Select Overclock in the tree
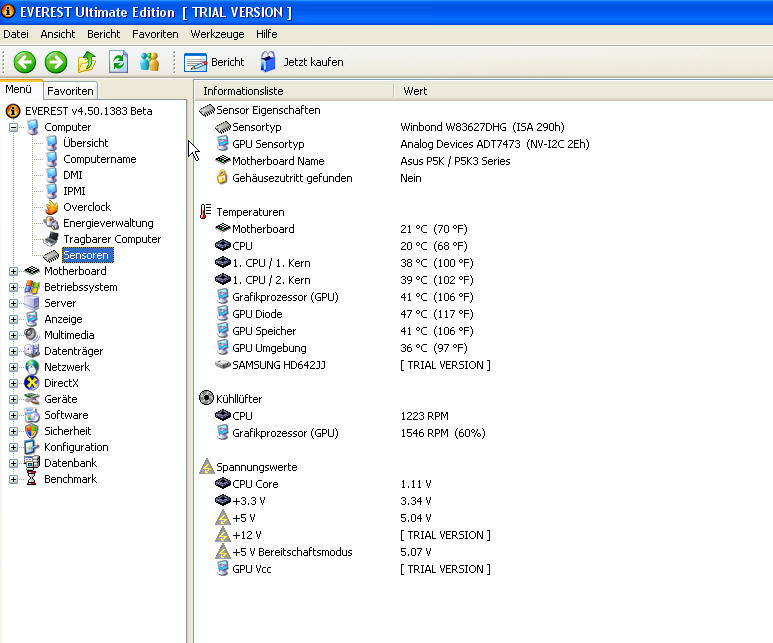The height and width of the screenshot is (643, 773). 87,207
